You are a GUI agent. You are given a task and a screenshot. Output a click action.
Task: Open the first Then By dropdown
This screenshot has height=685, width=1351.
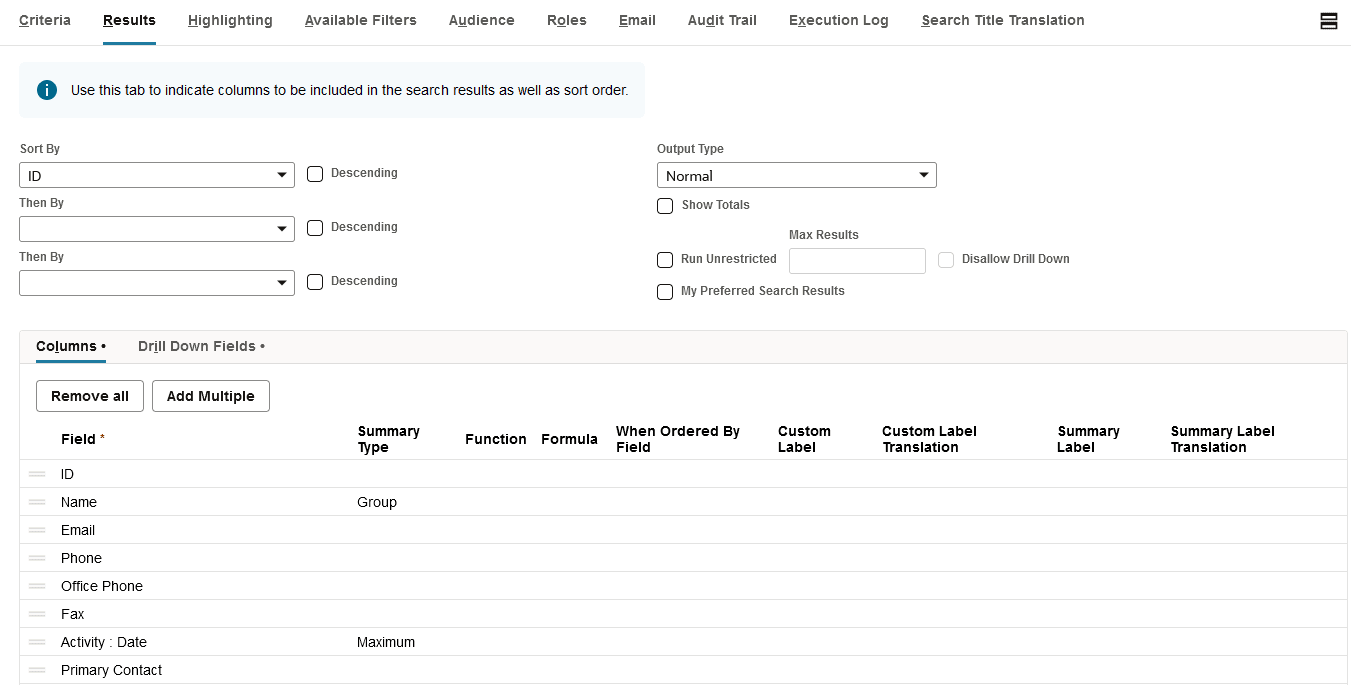156,228
